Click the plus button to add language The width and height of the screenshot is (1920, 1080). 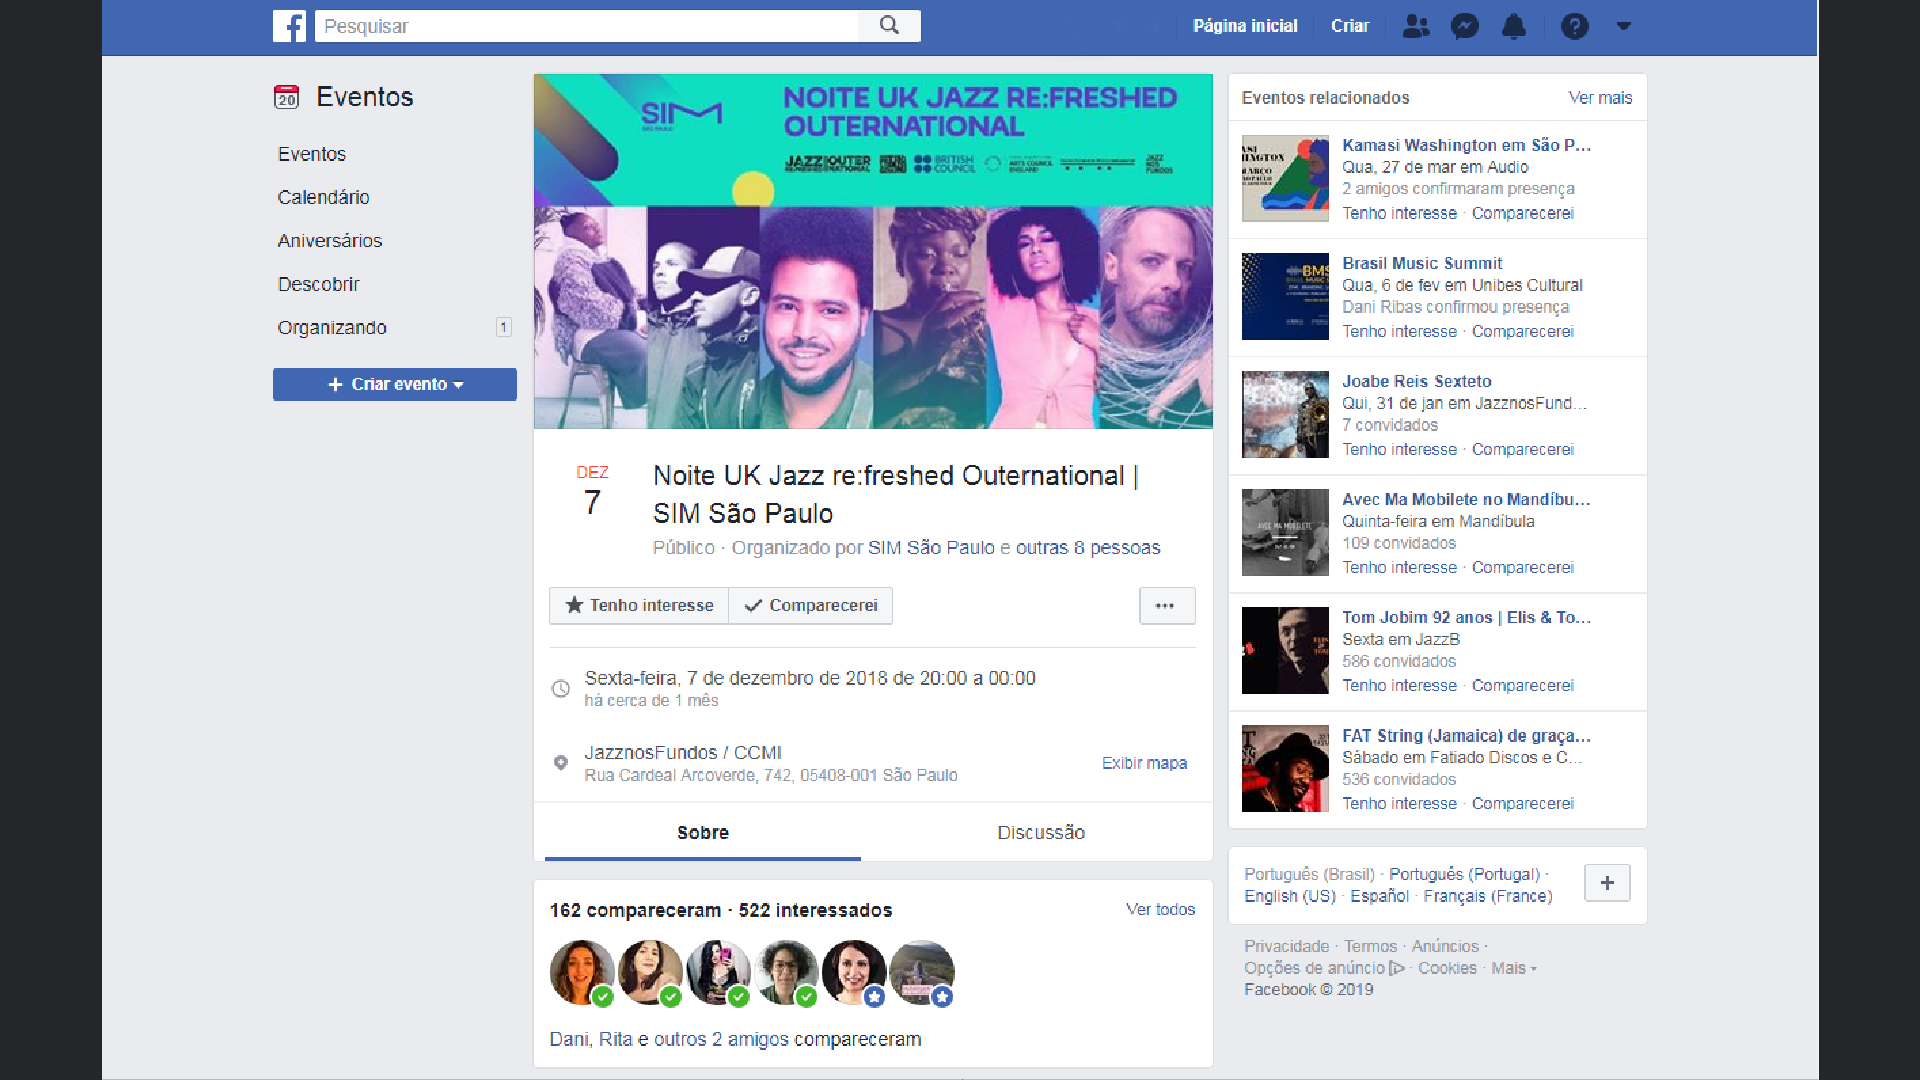[x=1607, y=883]
